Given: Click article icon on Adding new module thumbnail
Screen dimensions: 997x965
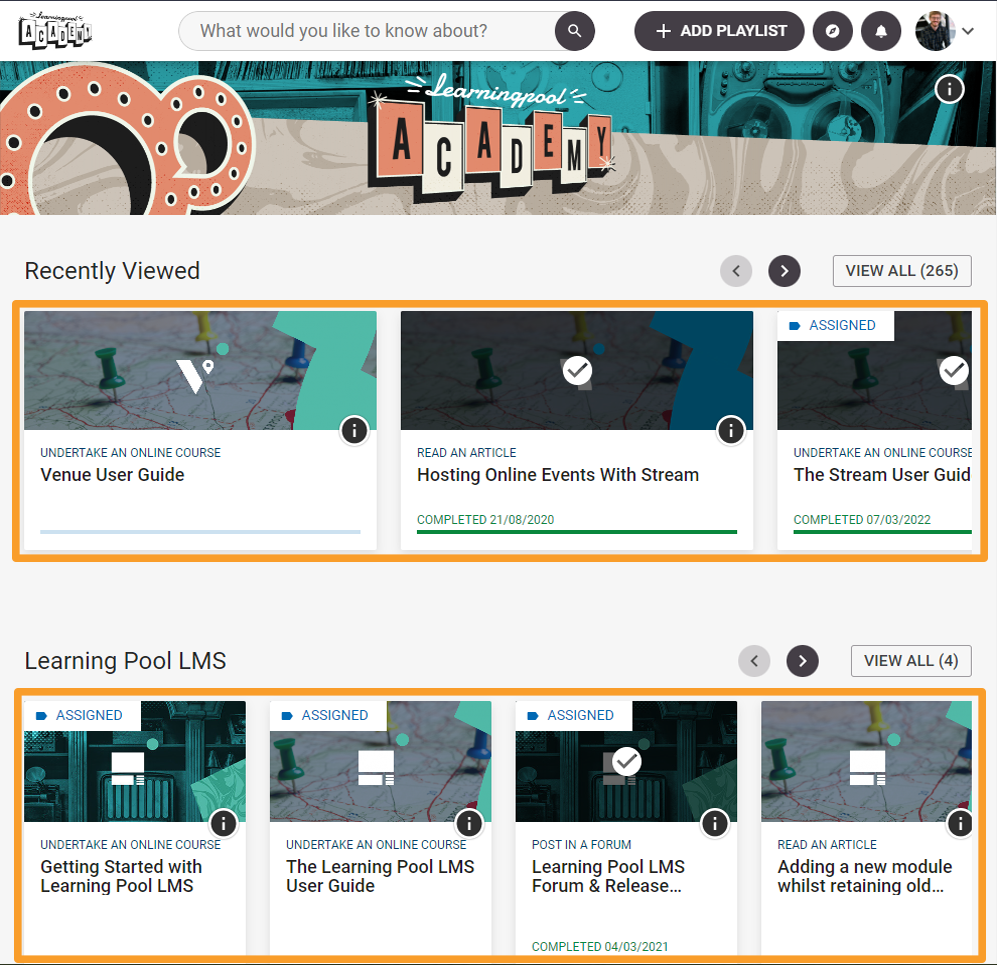Looking at the screenshot, I should click(867, 769).
